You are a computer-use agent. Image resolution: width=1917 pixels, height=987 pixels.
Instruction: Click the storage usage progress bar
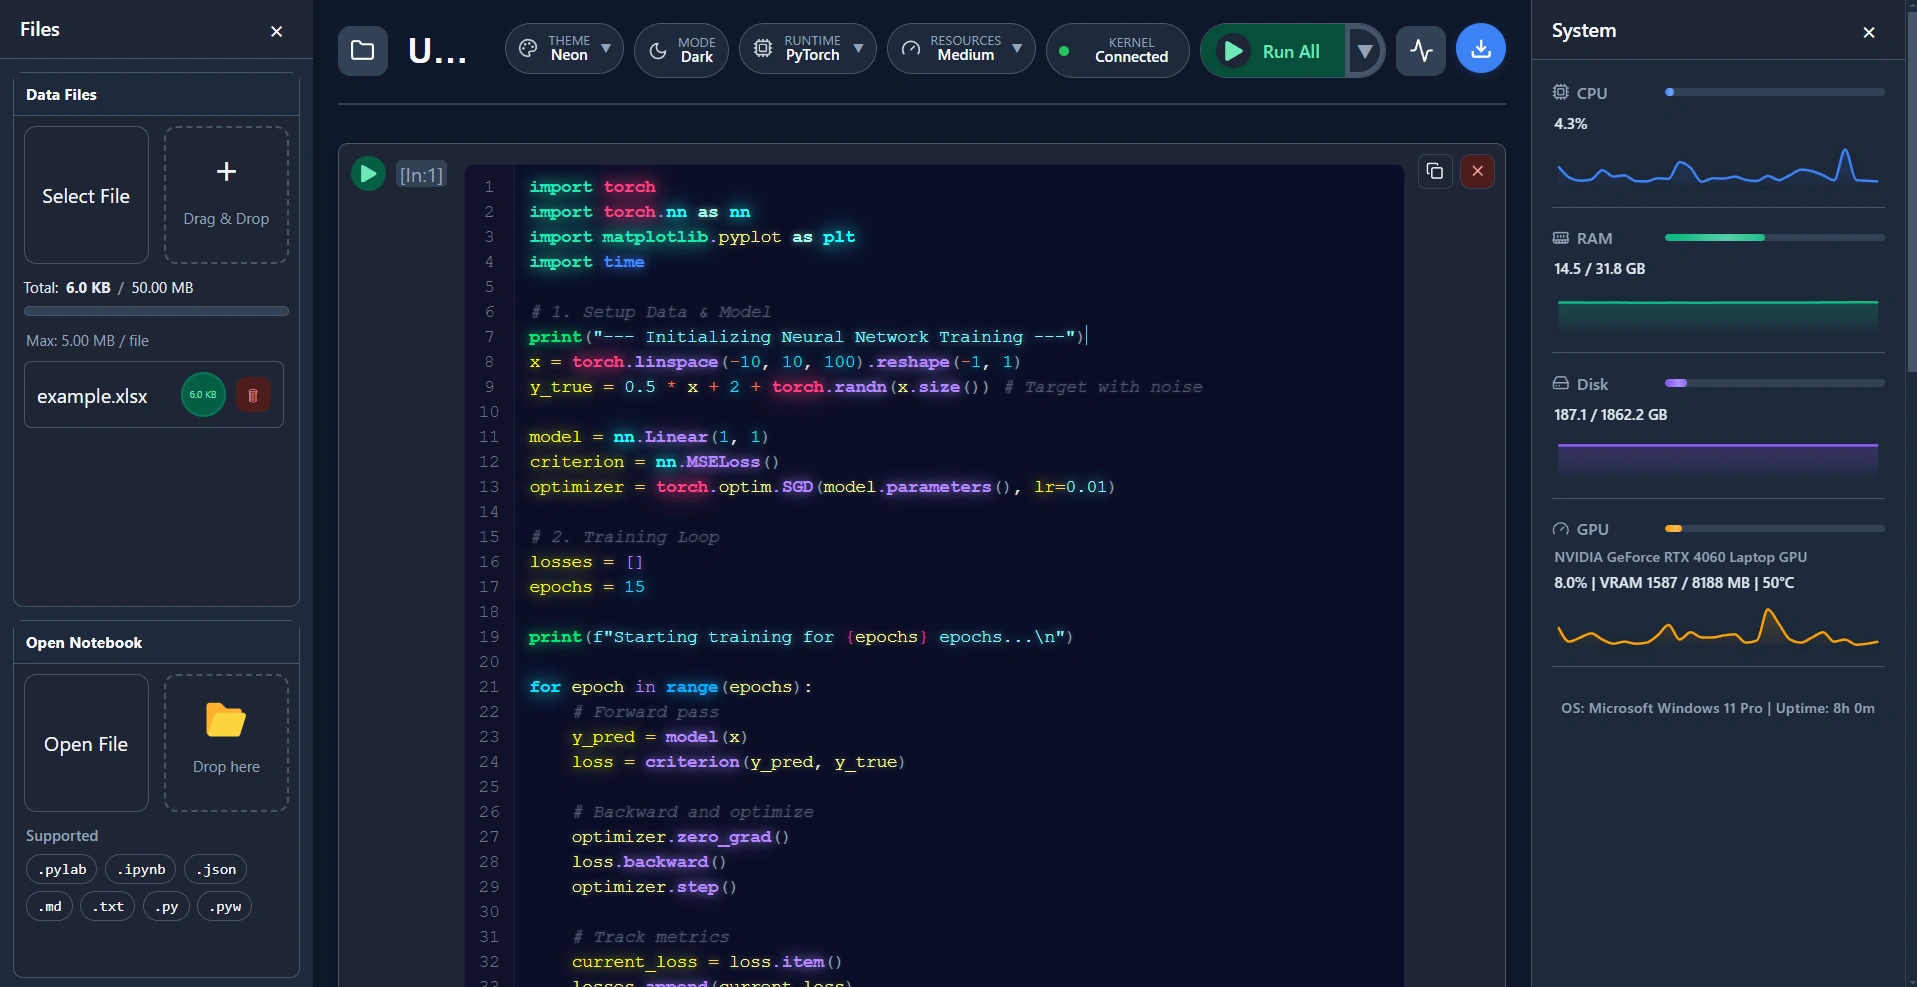[156, 311]
